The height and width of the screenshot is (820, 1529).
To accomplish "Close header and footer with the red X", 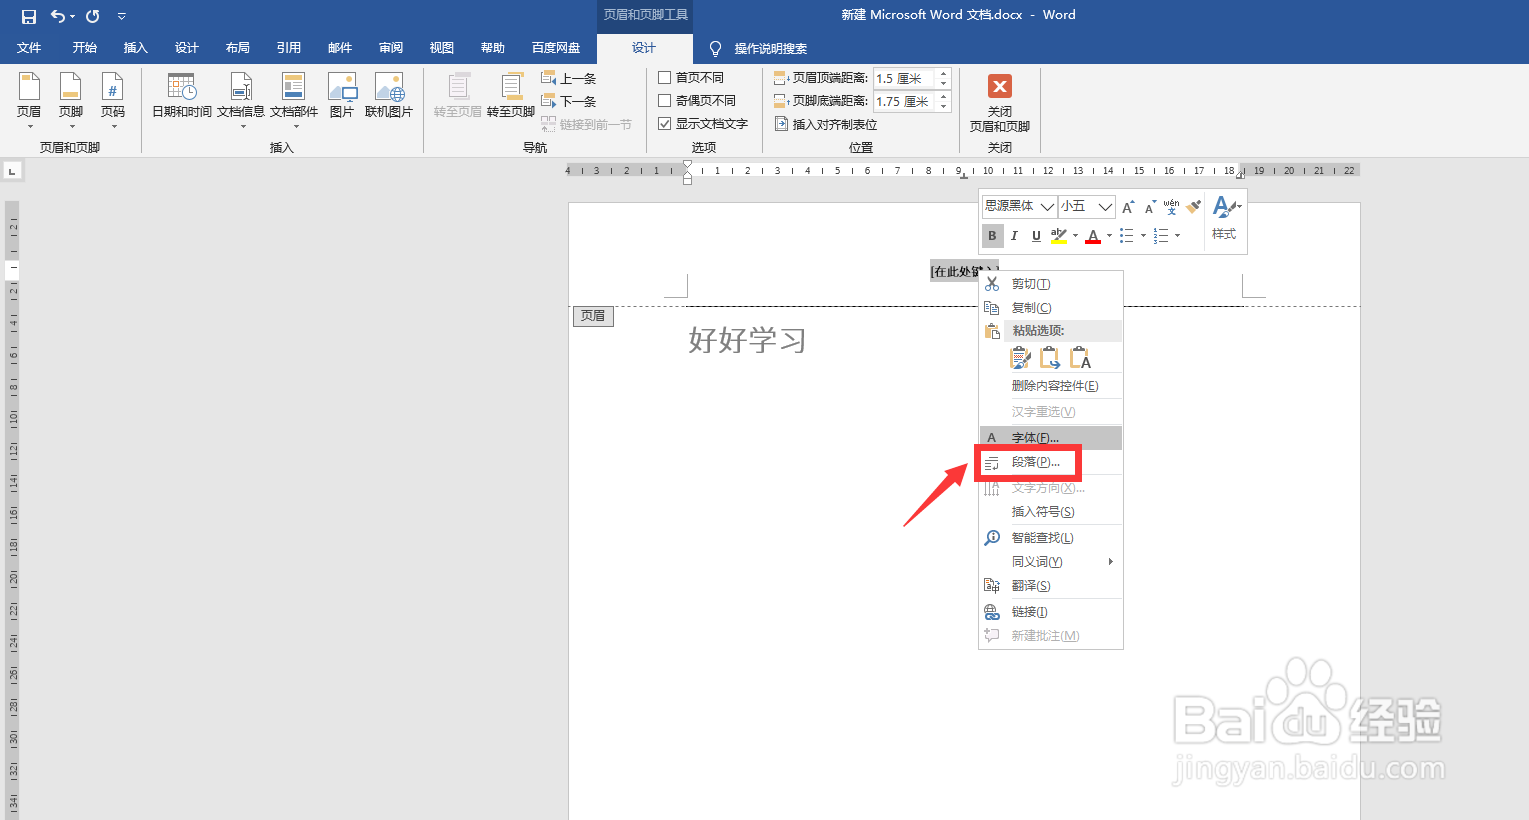I will click(x=1000, y=102).
